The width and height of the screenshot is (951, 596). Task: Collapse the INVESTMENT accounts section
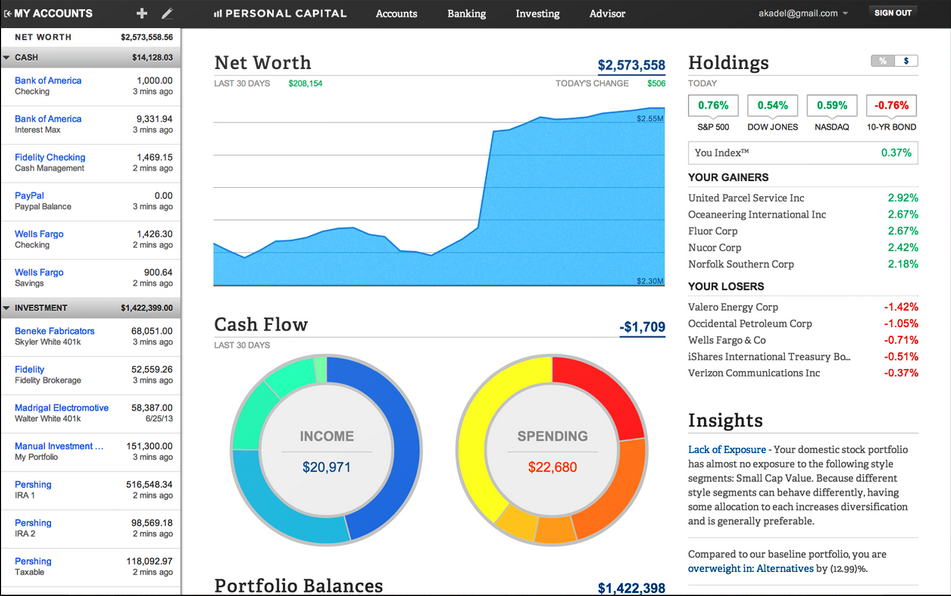point(7,308)
